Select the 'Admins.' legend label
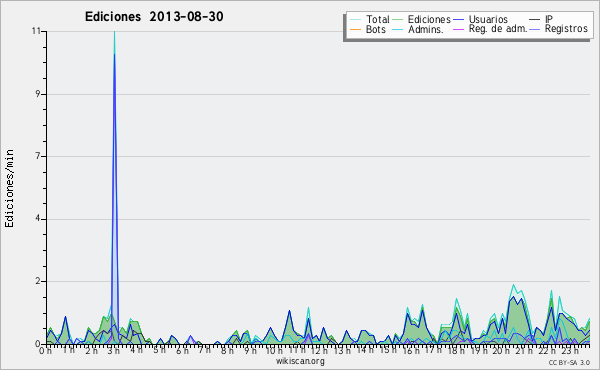Screen dimensions: 600x370 coord(426,29)
